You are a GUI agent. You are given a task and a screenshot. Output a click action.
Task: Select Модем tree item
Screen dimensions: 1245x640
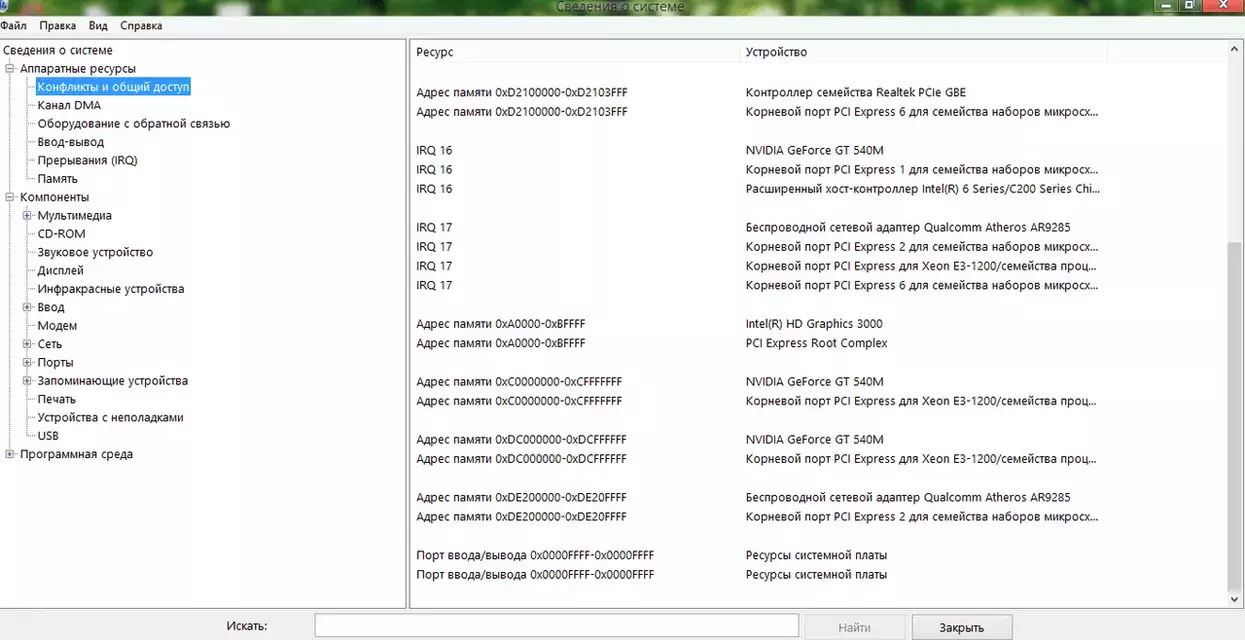[57, 326]
